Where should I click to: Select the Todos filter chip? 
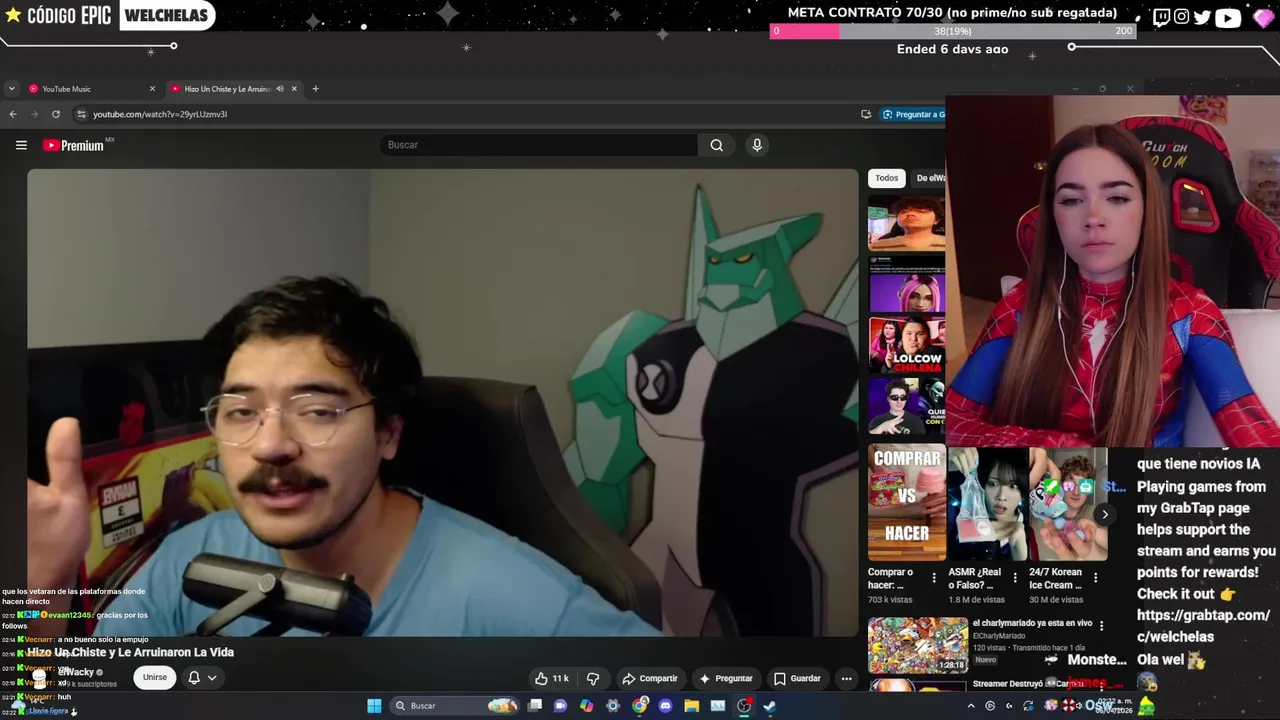pyautogui.click(x=887, y=178)
